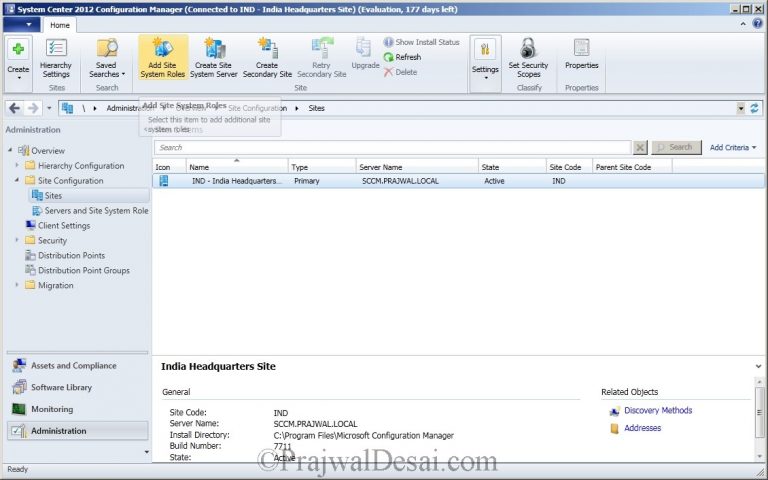Switch to the Home ribbon tab
Image resolution: width=768 pixels, height=480 pixels.
point(60,25)
